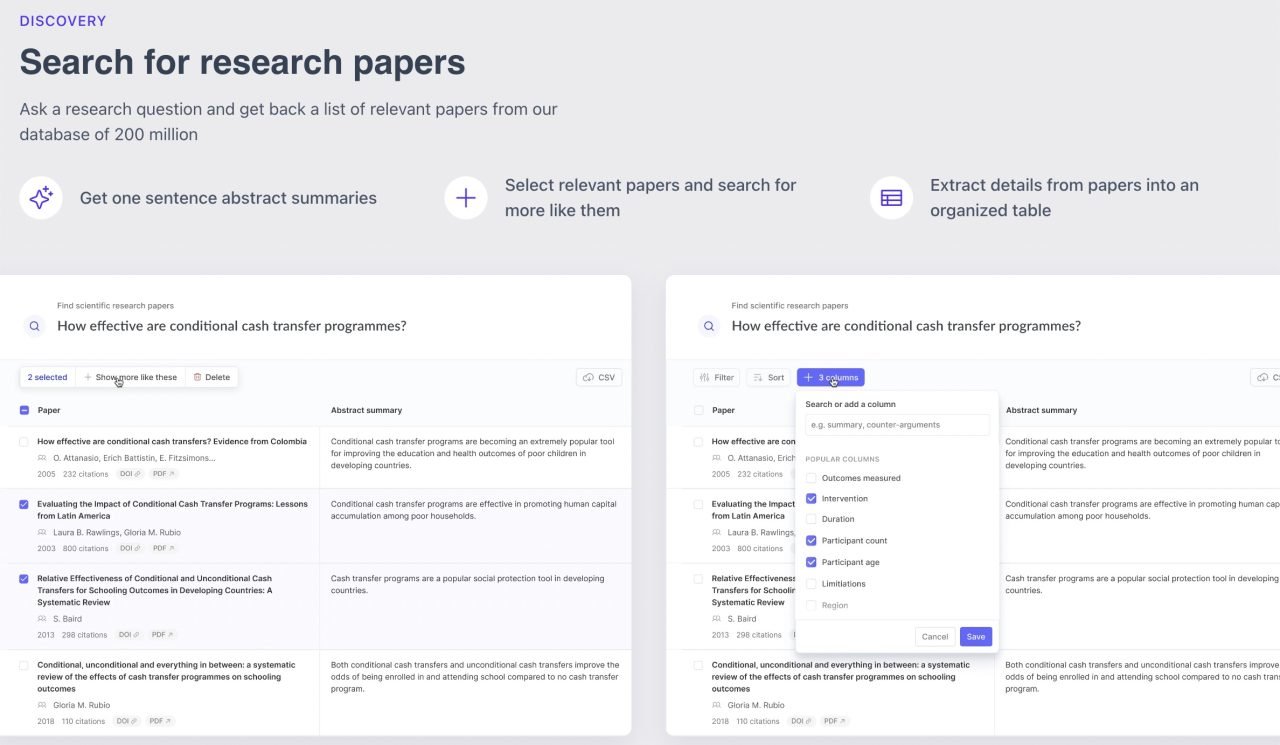Click the search magnifier icon in right panel
Image resolution: width=1280 pixels, height=745 pixels.
(x=709, y=326)
